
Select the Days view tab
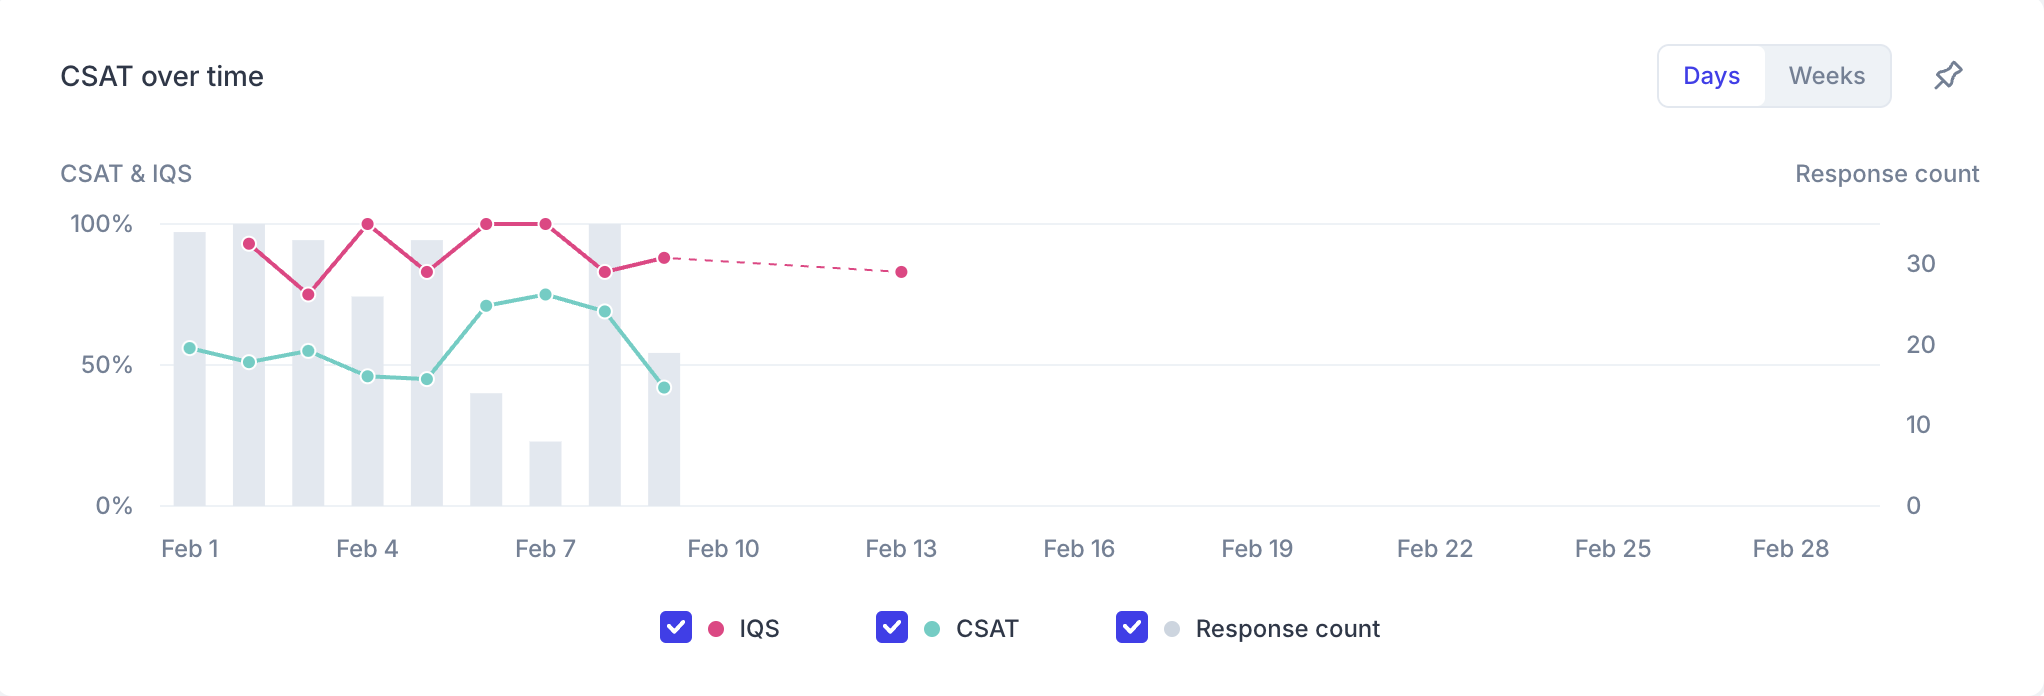point(1712,76)
